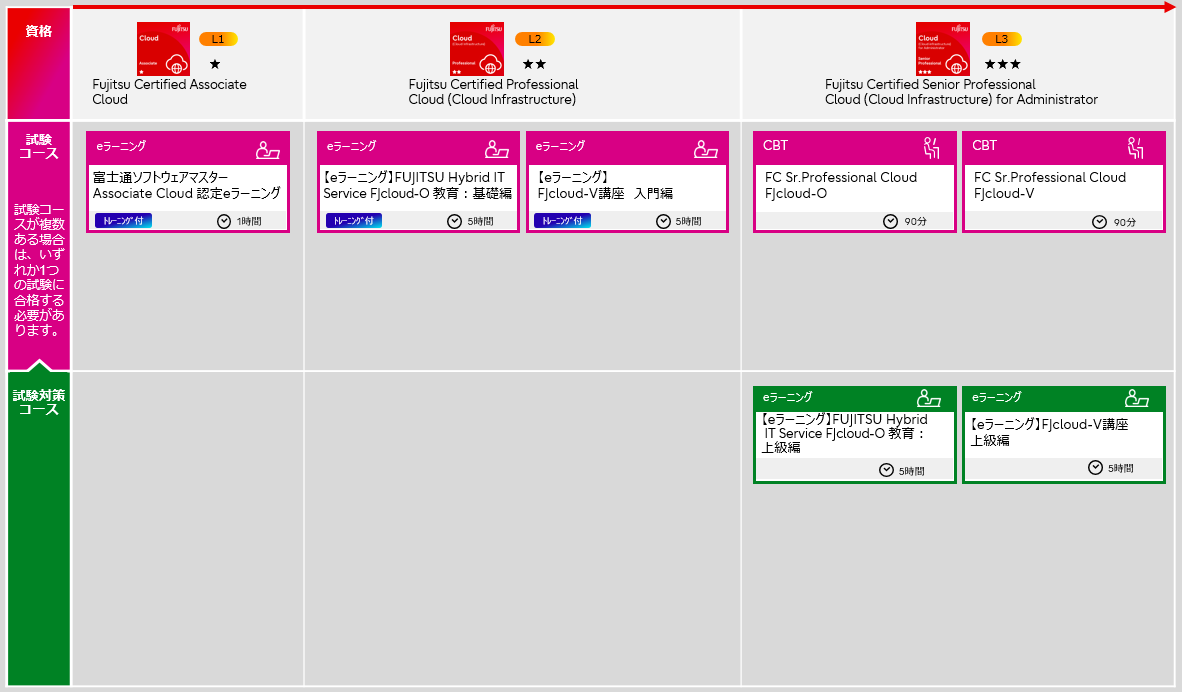This screenshot has width=1182, height=692.
Task: Click clock icon on FJcloud-O 上級編 card
Action: click(x=886, y=470)
